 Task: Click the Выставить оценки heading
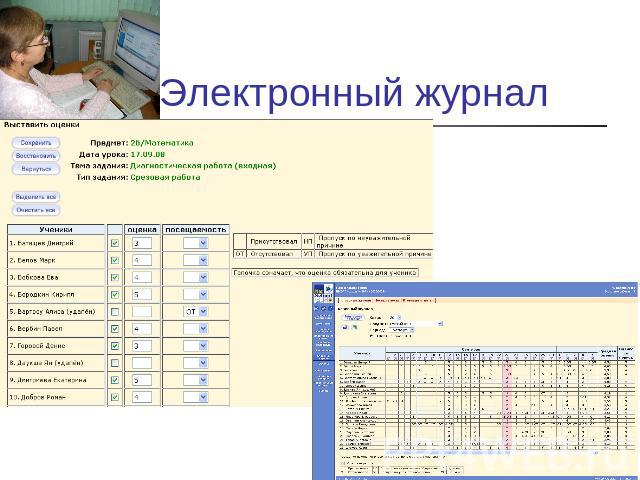coord(42,124)
